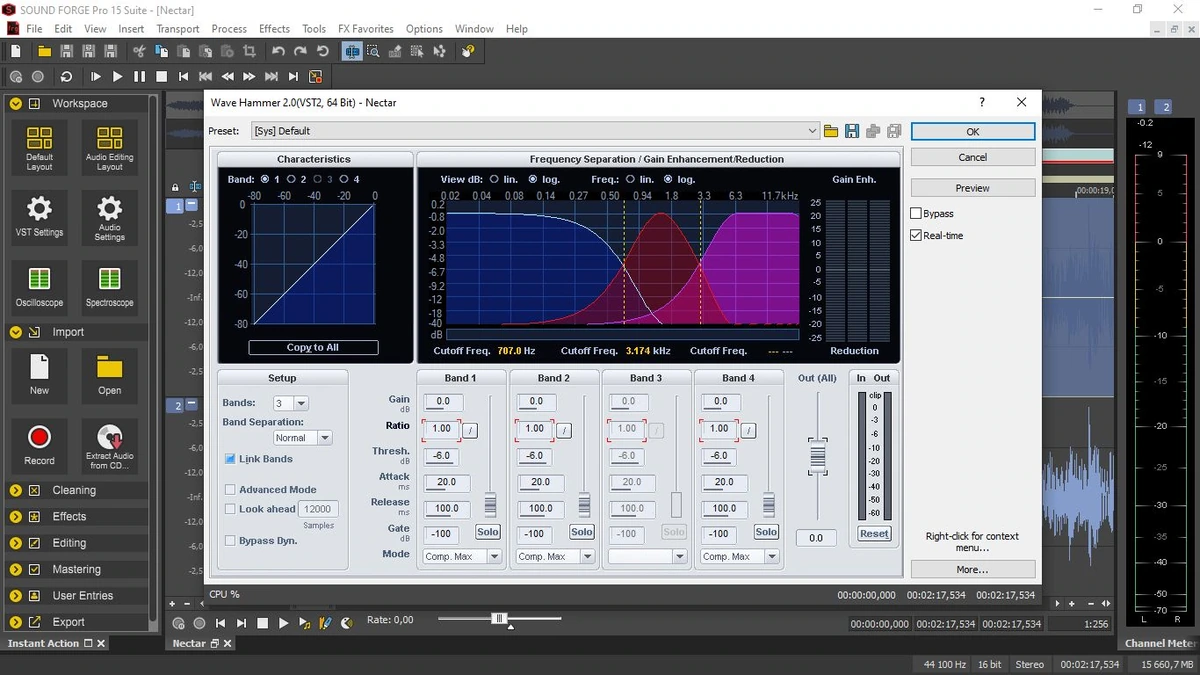Screen dimensions: 1200x675
Task: Enable Bypass Dyn. checkbox
Action: [230, 541]
